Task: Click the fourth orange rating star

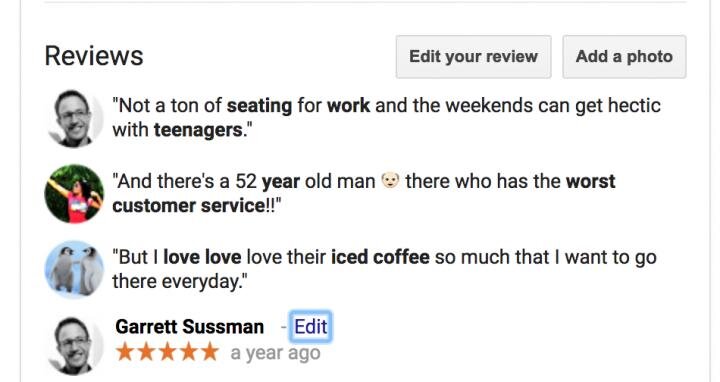Action: (188, 352)
